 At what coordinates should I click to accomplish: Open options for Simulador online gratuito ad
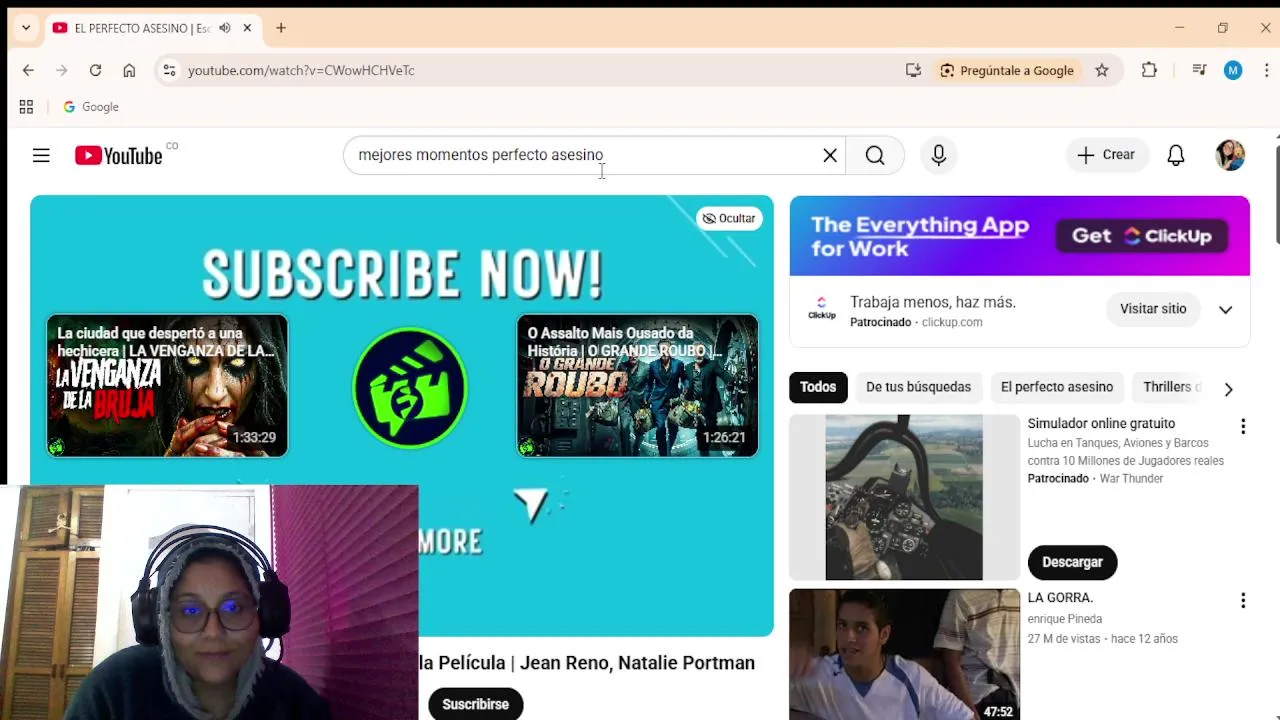point(1243,427)
